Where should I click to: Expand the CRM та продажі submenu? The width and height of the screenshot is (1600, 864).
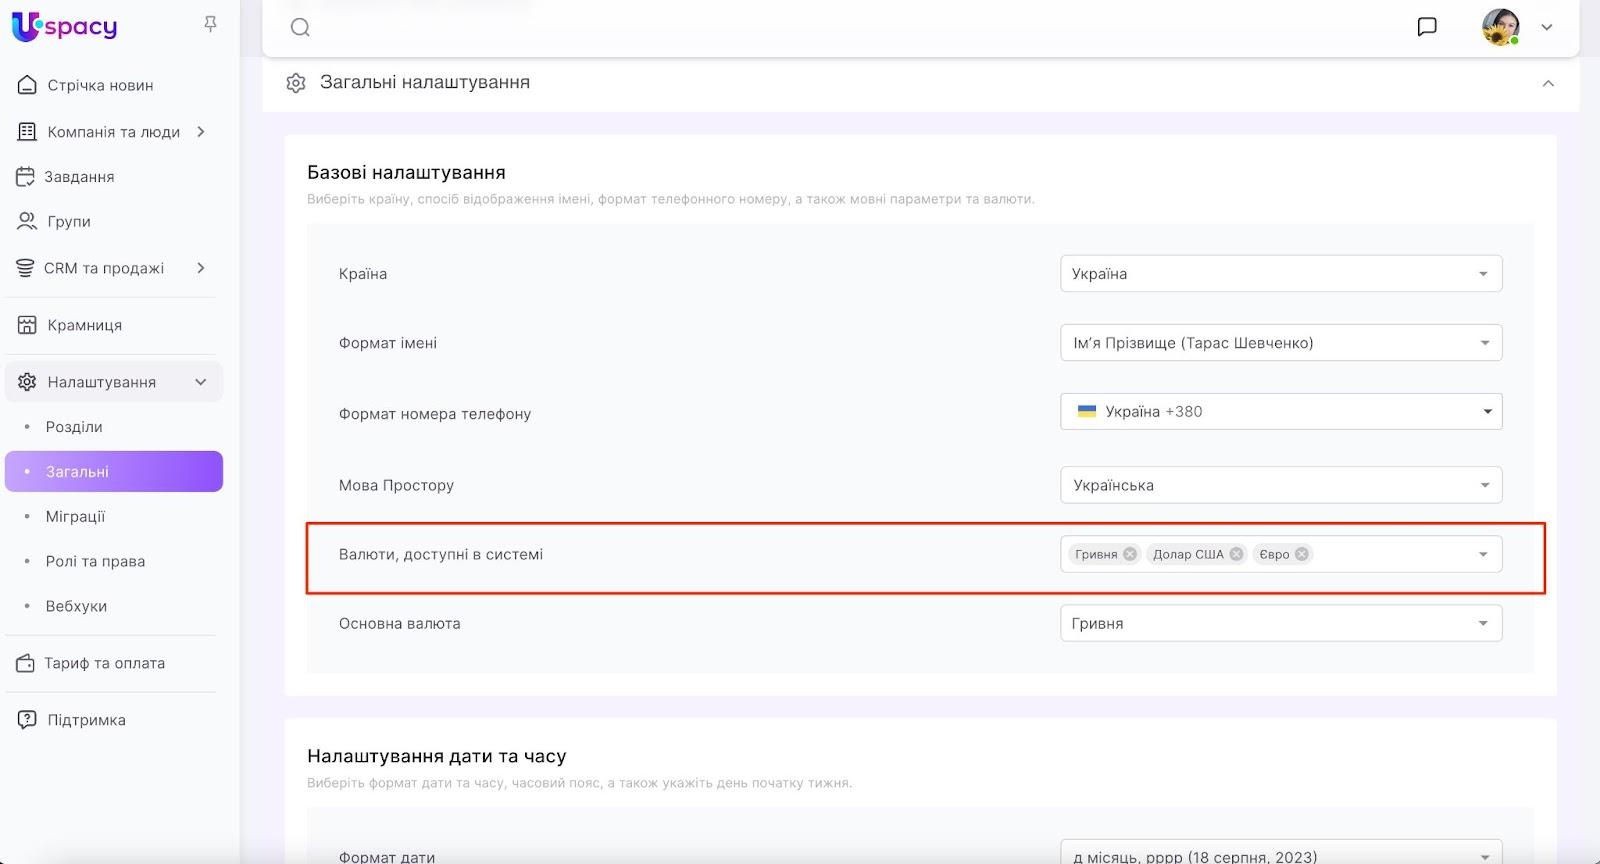click(201, 268)
